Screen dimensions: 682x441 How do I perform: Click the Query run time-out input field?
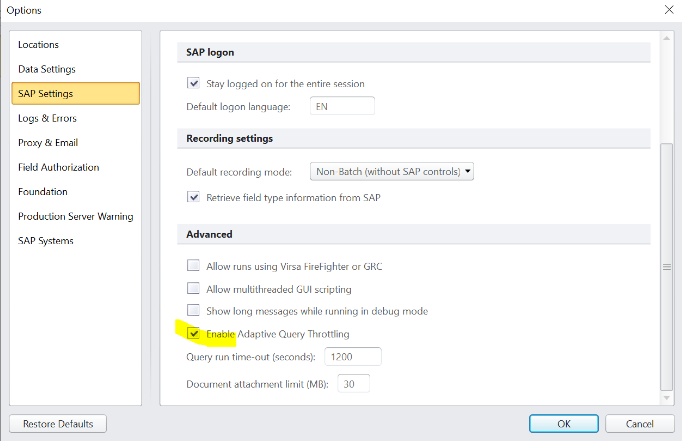[351, 357]
